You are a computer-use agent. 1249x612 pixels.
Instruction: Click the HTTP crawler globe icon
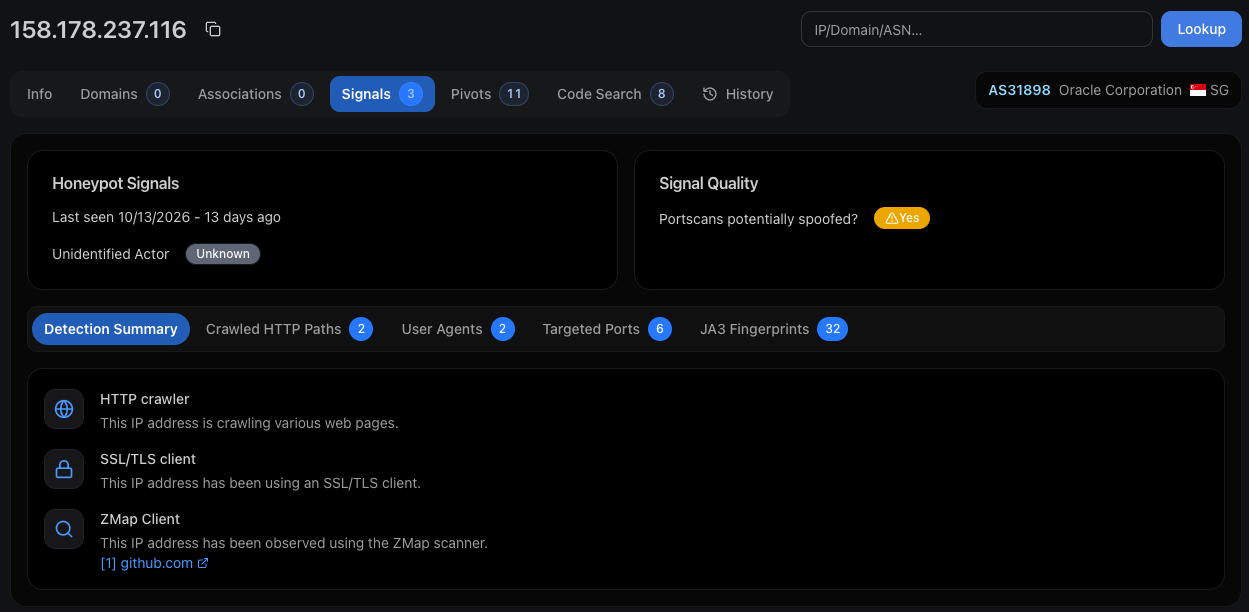pyautogui.click(x=64, y=409)
